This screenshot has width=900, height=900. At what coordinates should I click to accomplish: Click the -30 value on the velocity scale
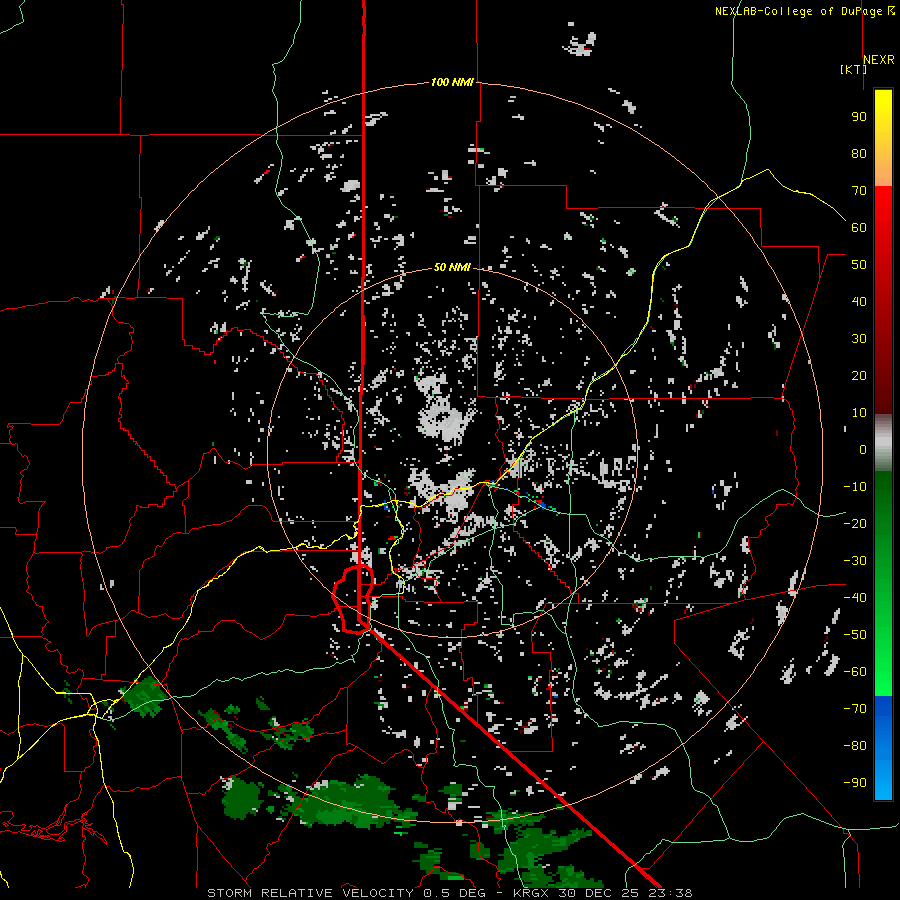[855, 561]
